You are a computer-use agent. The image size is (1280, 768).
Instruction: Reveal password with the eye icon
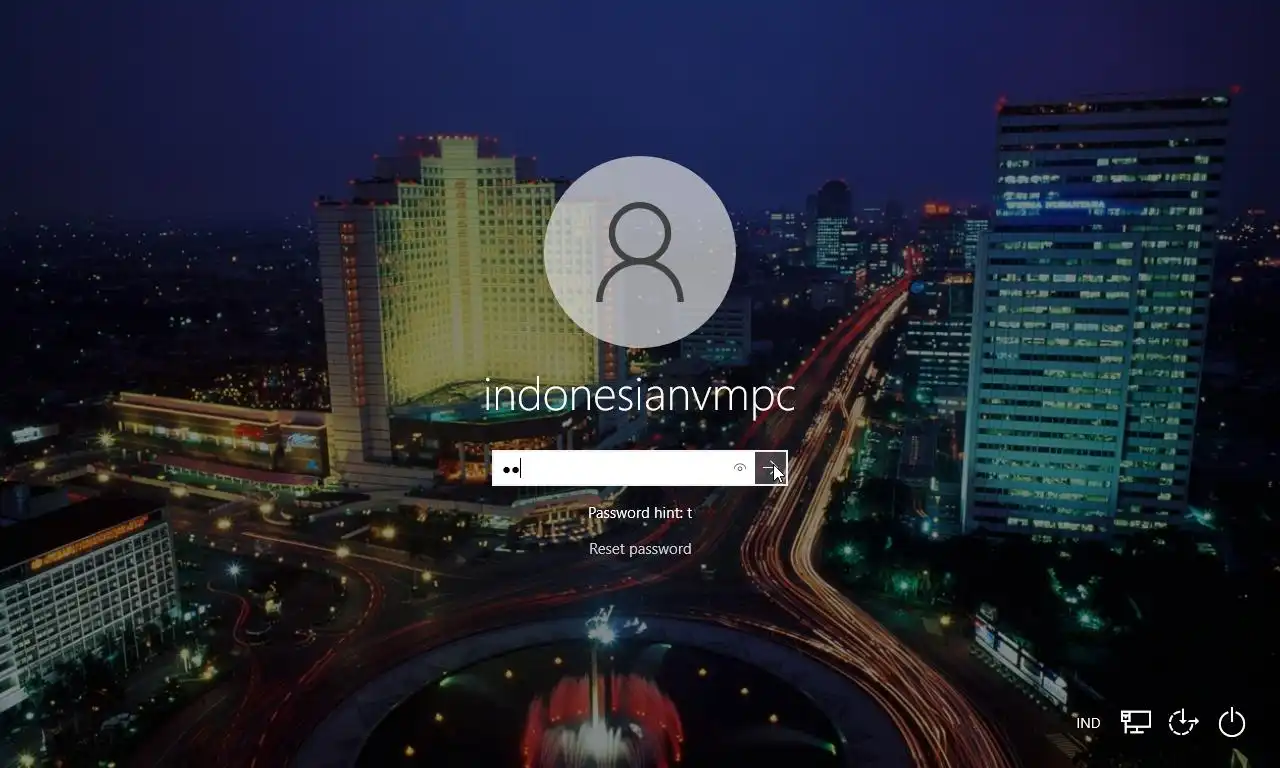(740, 468)
